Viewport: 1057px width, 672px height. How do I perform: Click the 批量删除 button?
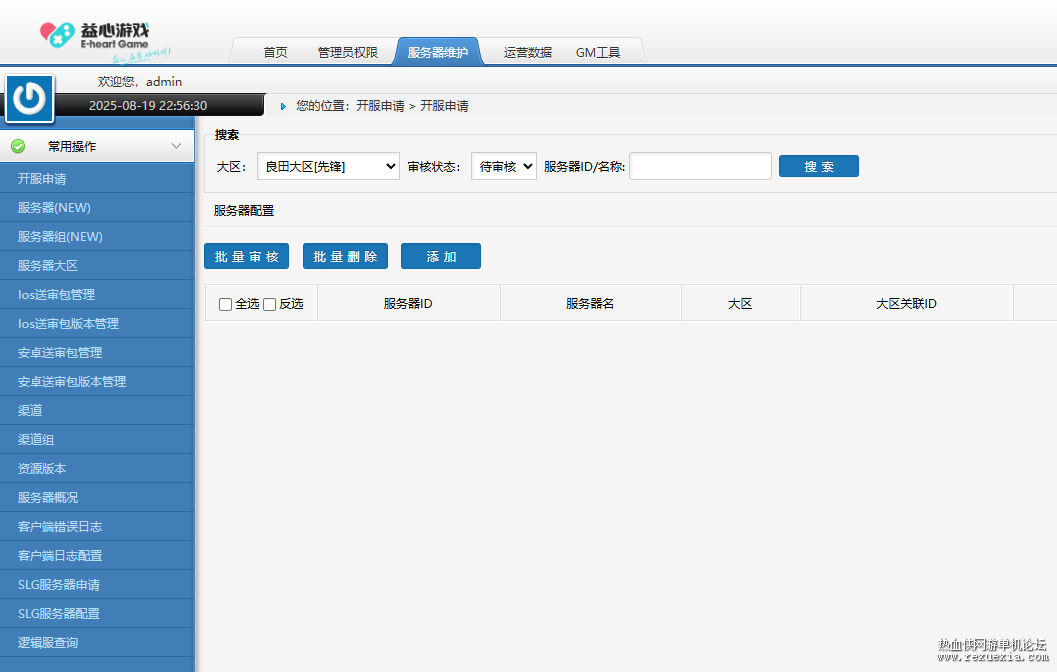coord(345,256)
